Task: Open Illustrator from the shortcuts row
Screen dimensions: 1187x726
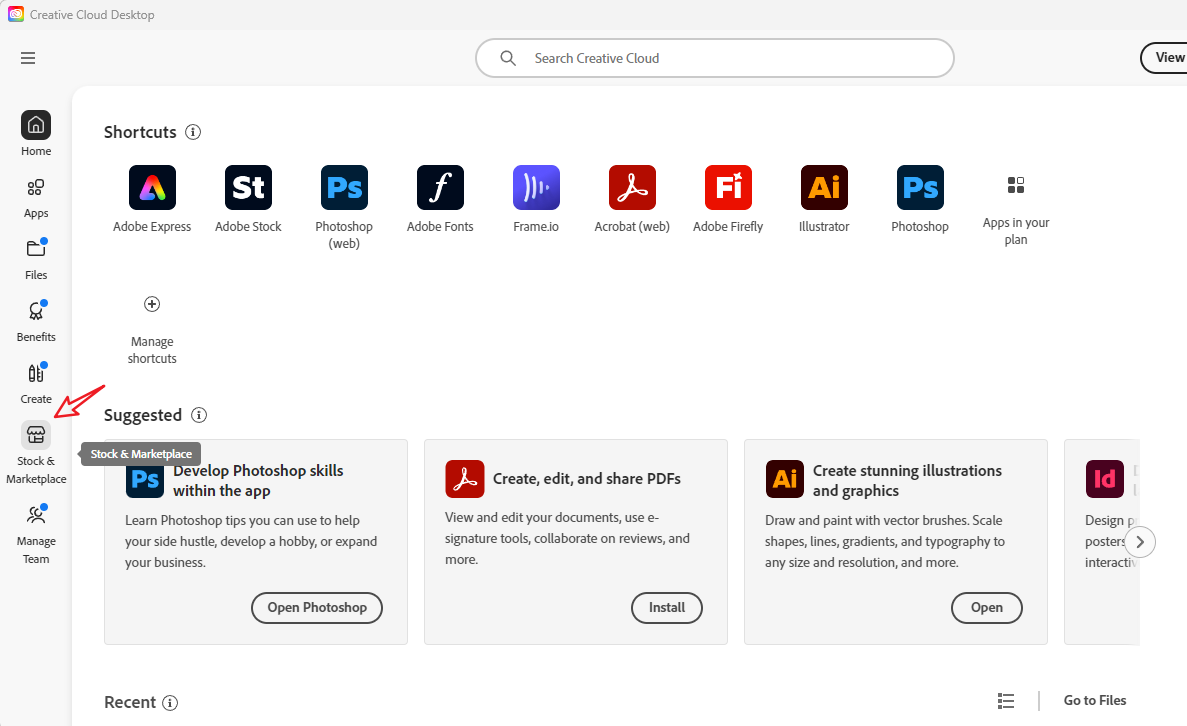Action: (x=824, y=188)
